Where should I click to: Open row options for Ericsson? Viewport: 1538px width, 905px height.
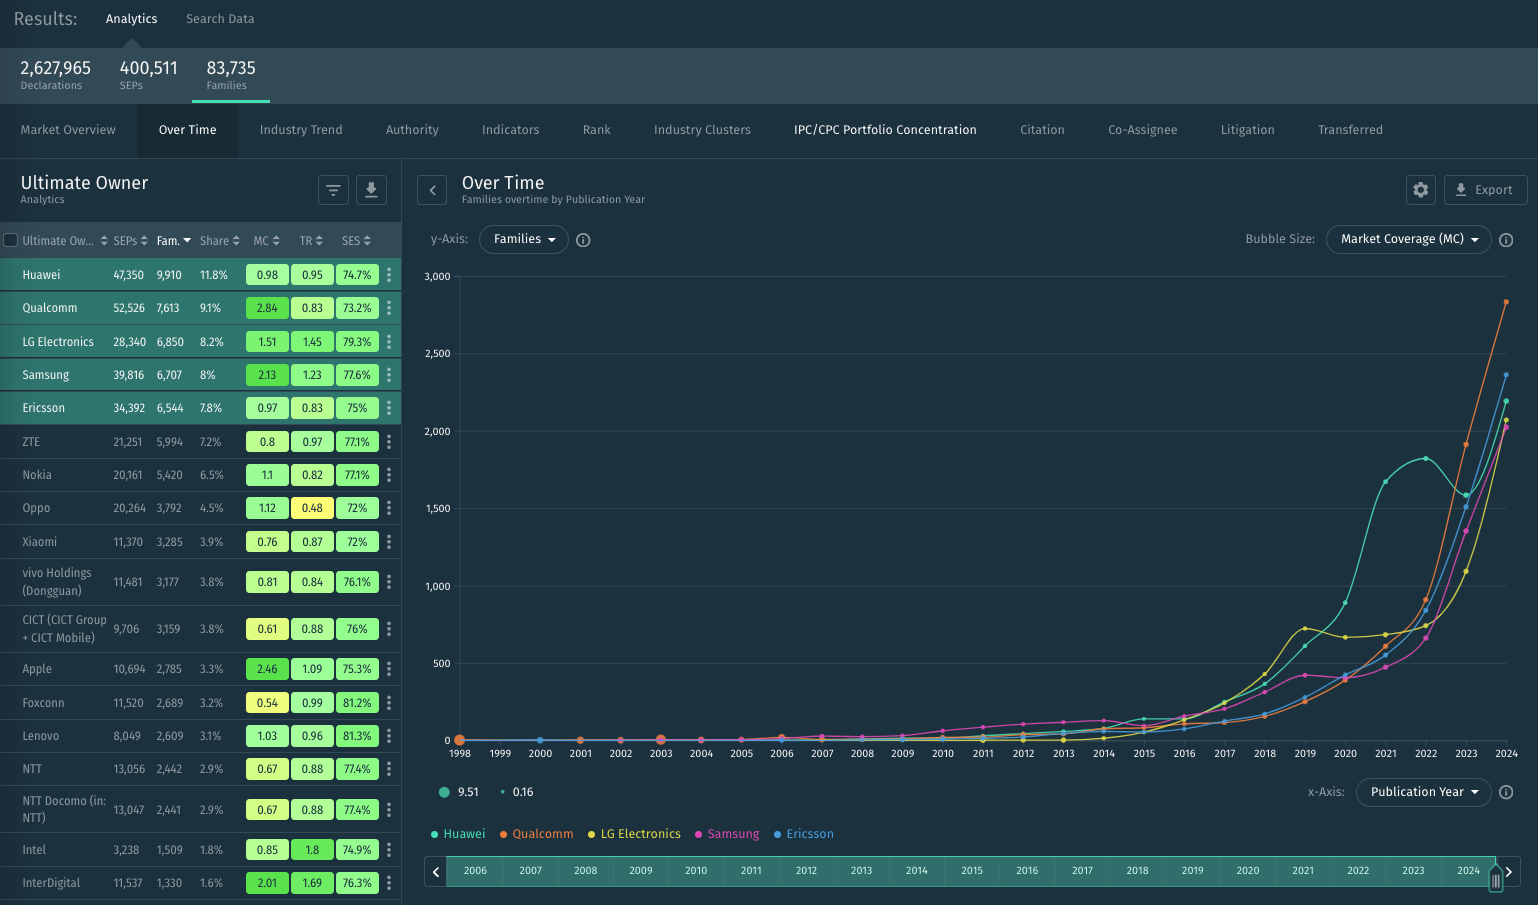click(389, 408)
